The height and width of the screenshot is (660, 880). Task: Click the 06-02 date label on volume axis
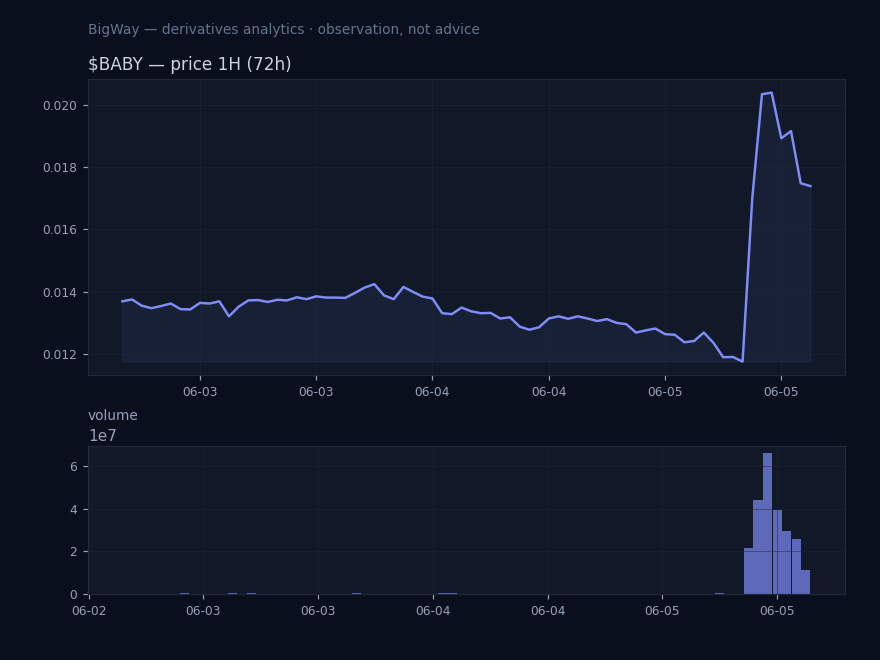tap(89, 611)
